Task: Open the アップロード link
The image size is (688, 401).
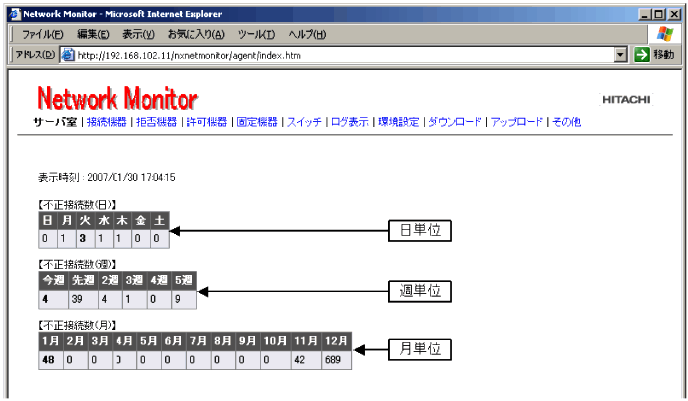Action: 516,122
